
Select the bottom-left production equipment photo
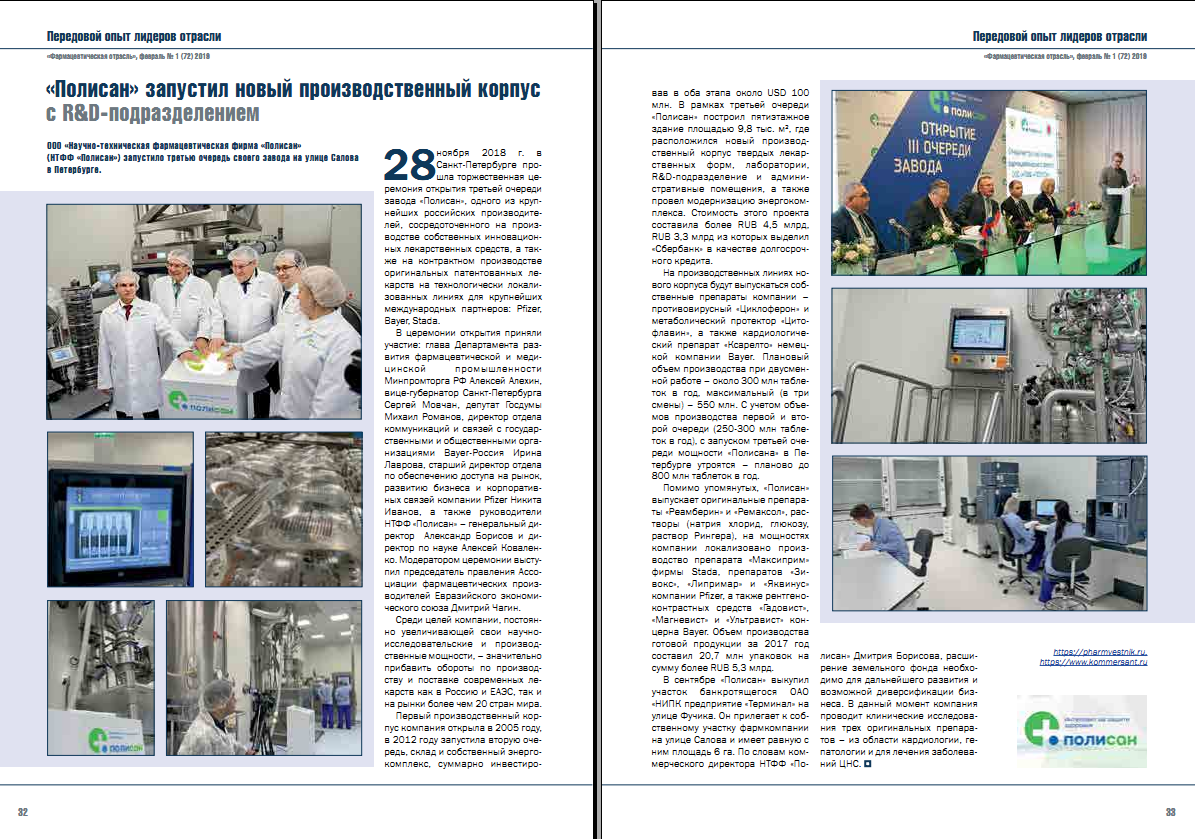pyautogui.click(x=100, y=677)
